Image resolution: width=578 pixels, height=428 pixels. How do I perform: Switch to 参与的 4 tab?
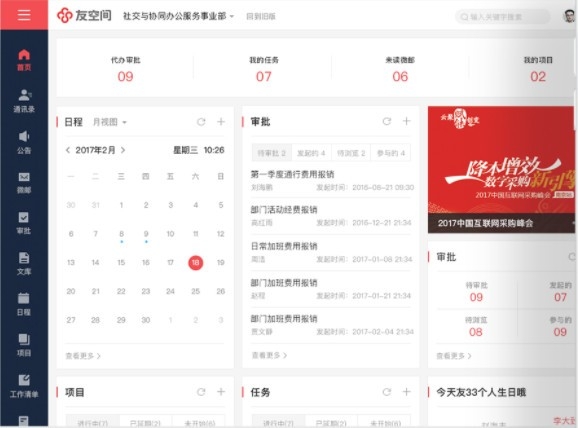pyautogui.click(x=391, y=153)
